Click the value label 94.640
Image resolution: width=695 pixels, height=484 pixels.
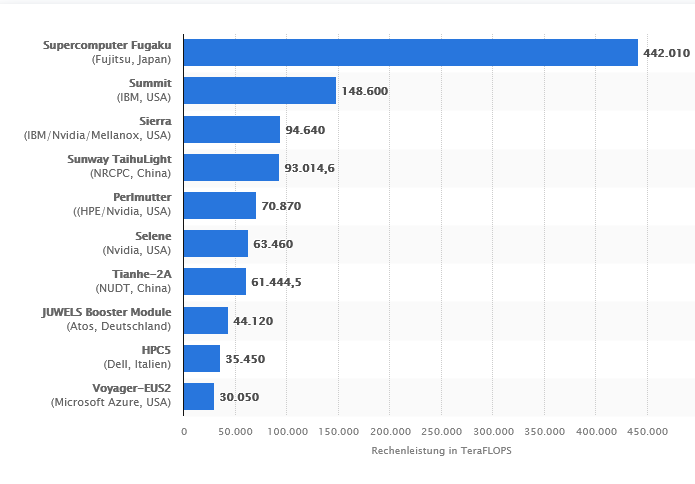(x=305, y=130)
